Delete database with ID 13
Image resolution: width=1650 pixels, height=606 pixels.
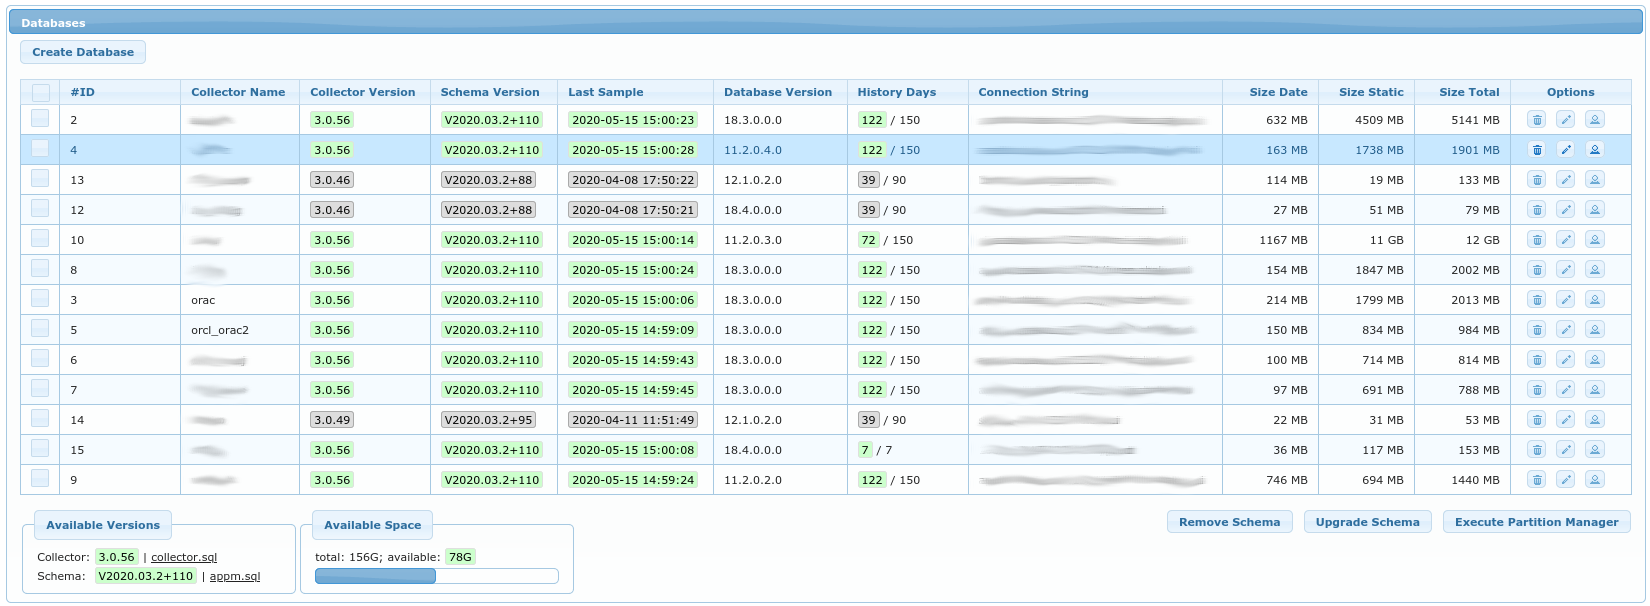1537,180
